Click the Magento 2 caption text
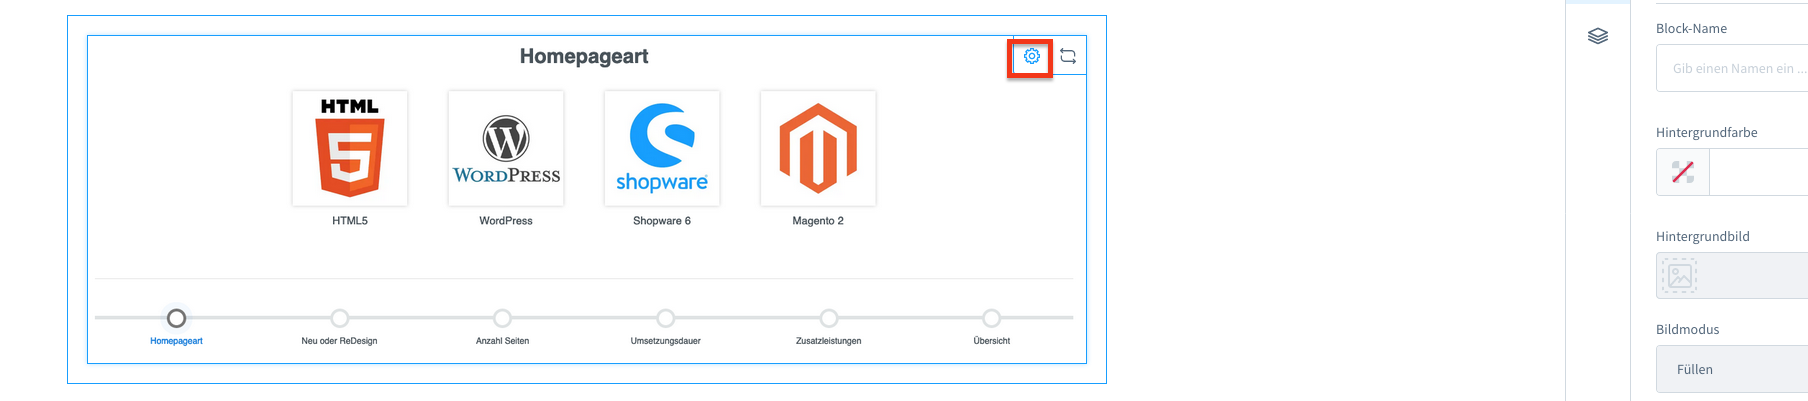This screenshot has height=401, width=1808. tap(818, 221)
